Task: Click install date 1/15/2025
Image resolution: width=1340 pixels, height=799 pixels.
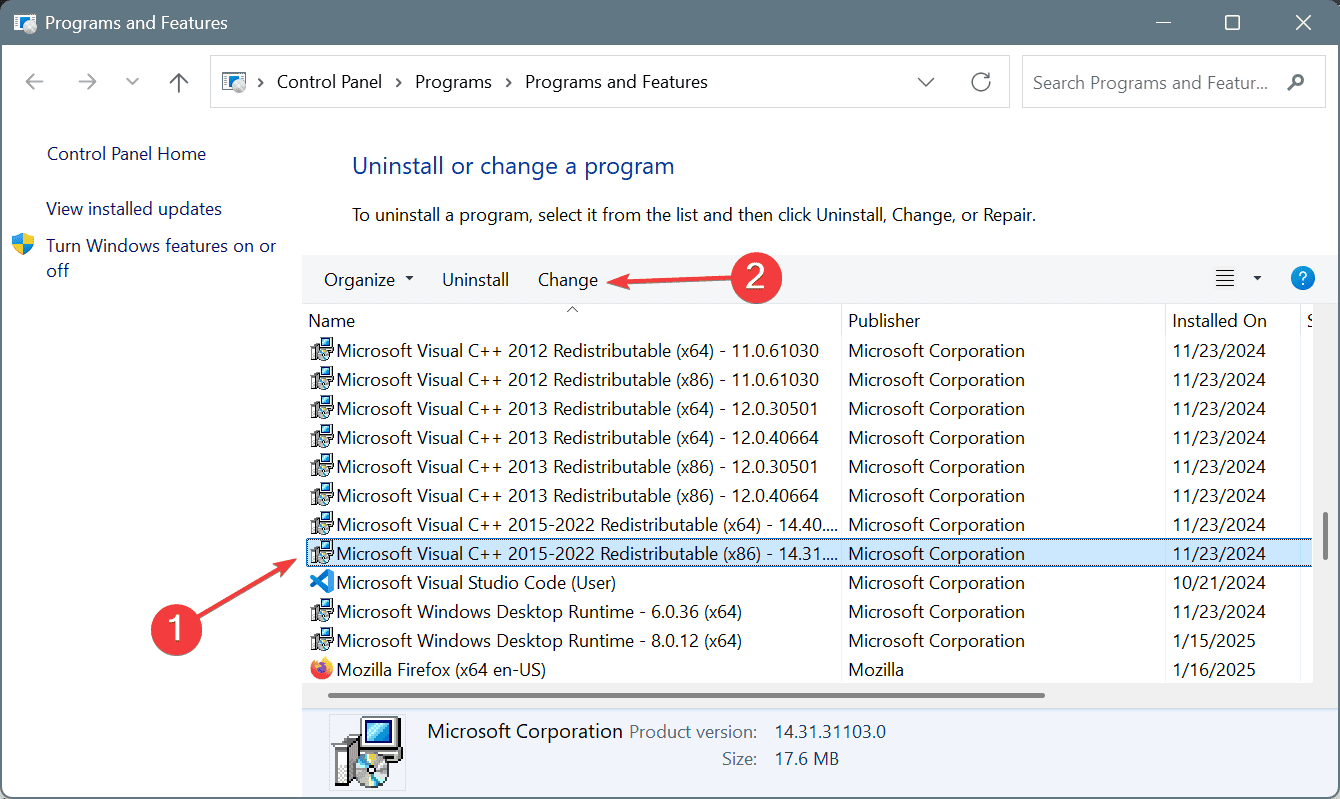Action: tap(1214, 641)
